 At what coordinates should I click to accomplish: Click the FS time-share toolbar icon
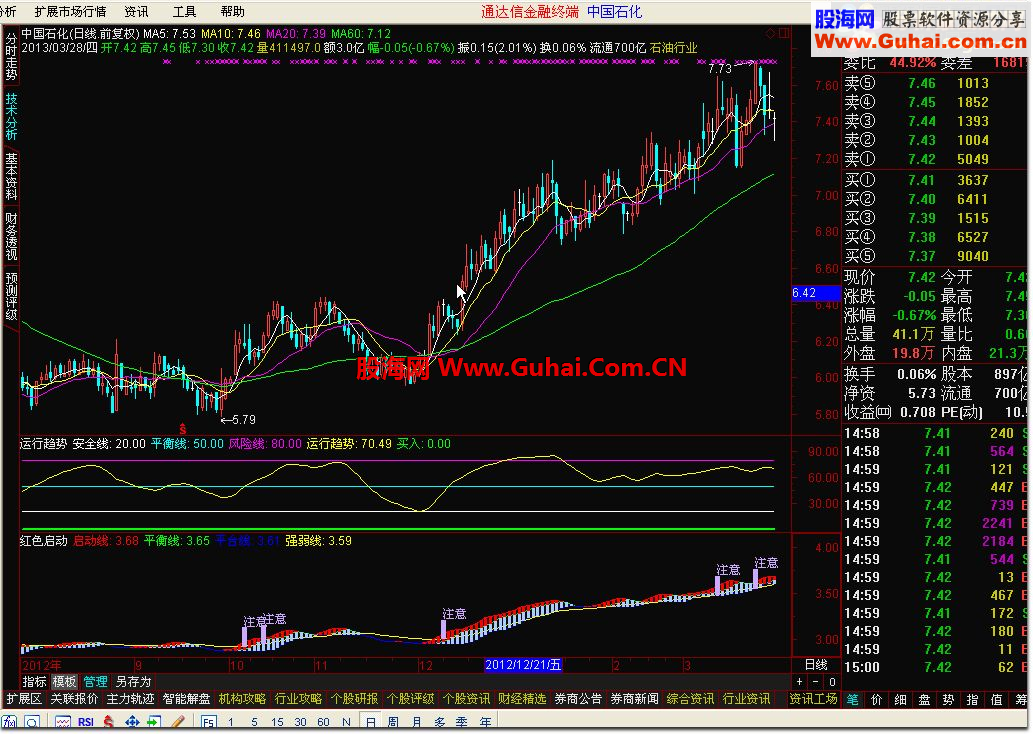pyautogui.click(x=209, y=722)
